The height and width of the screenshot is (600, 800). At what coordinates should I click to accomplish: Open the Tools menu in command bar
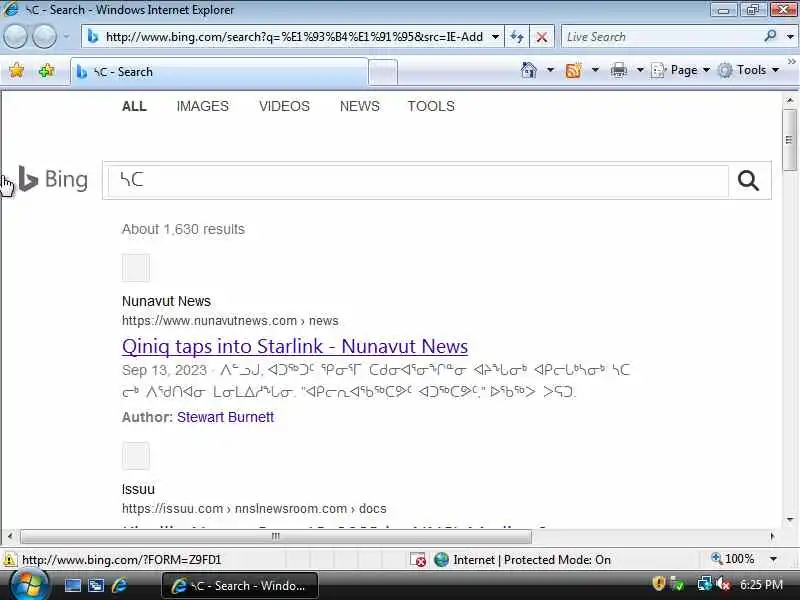(748, 70)
